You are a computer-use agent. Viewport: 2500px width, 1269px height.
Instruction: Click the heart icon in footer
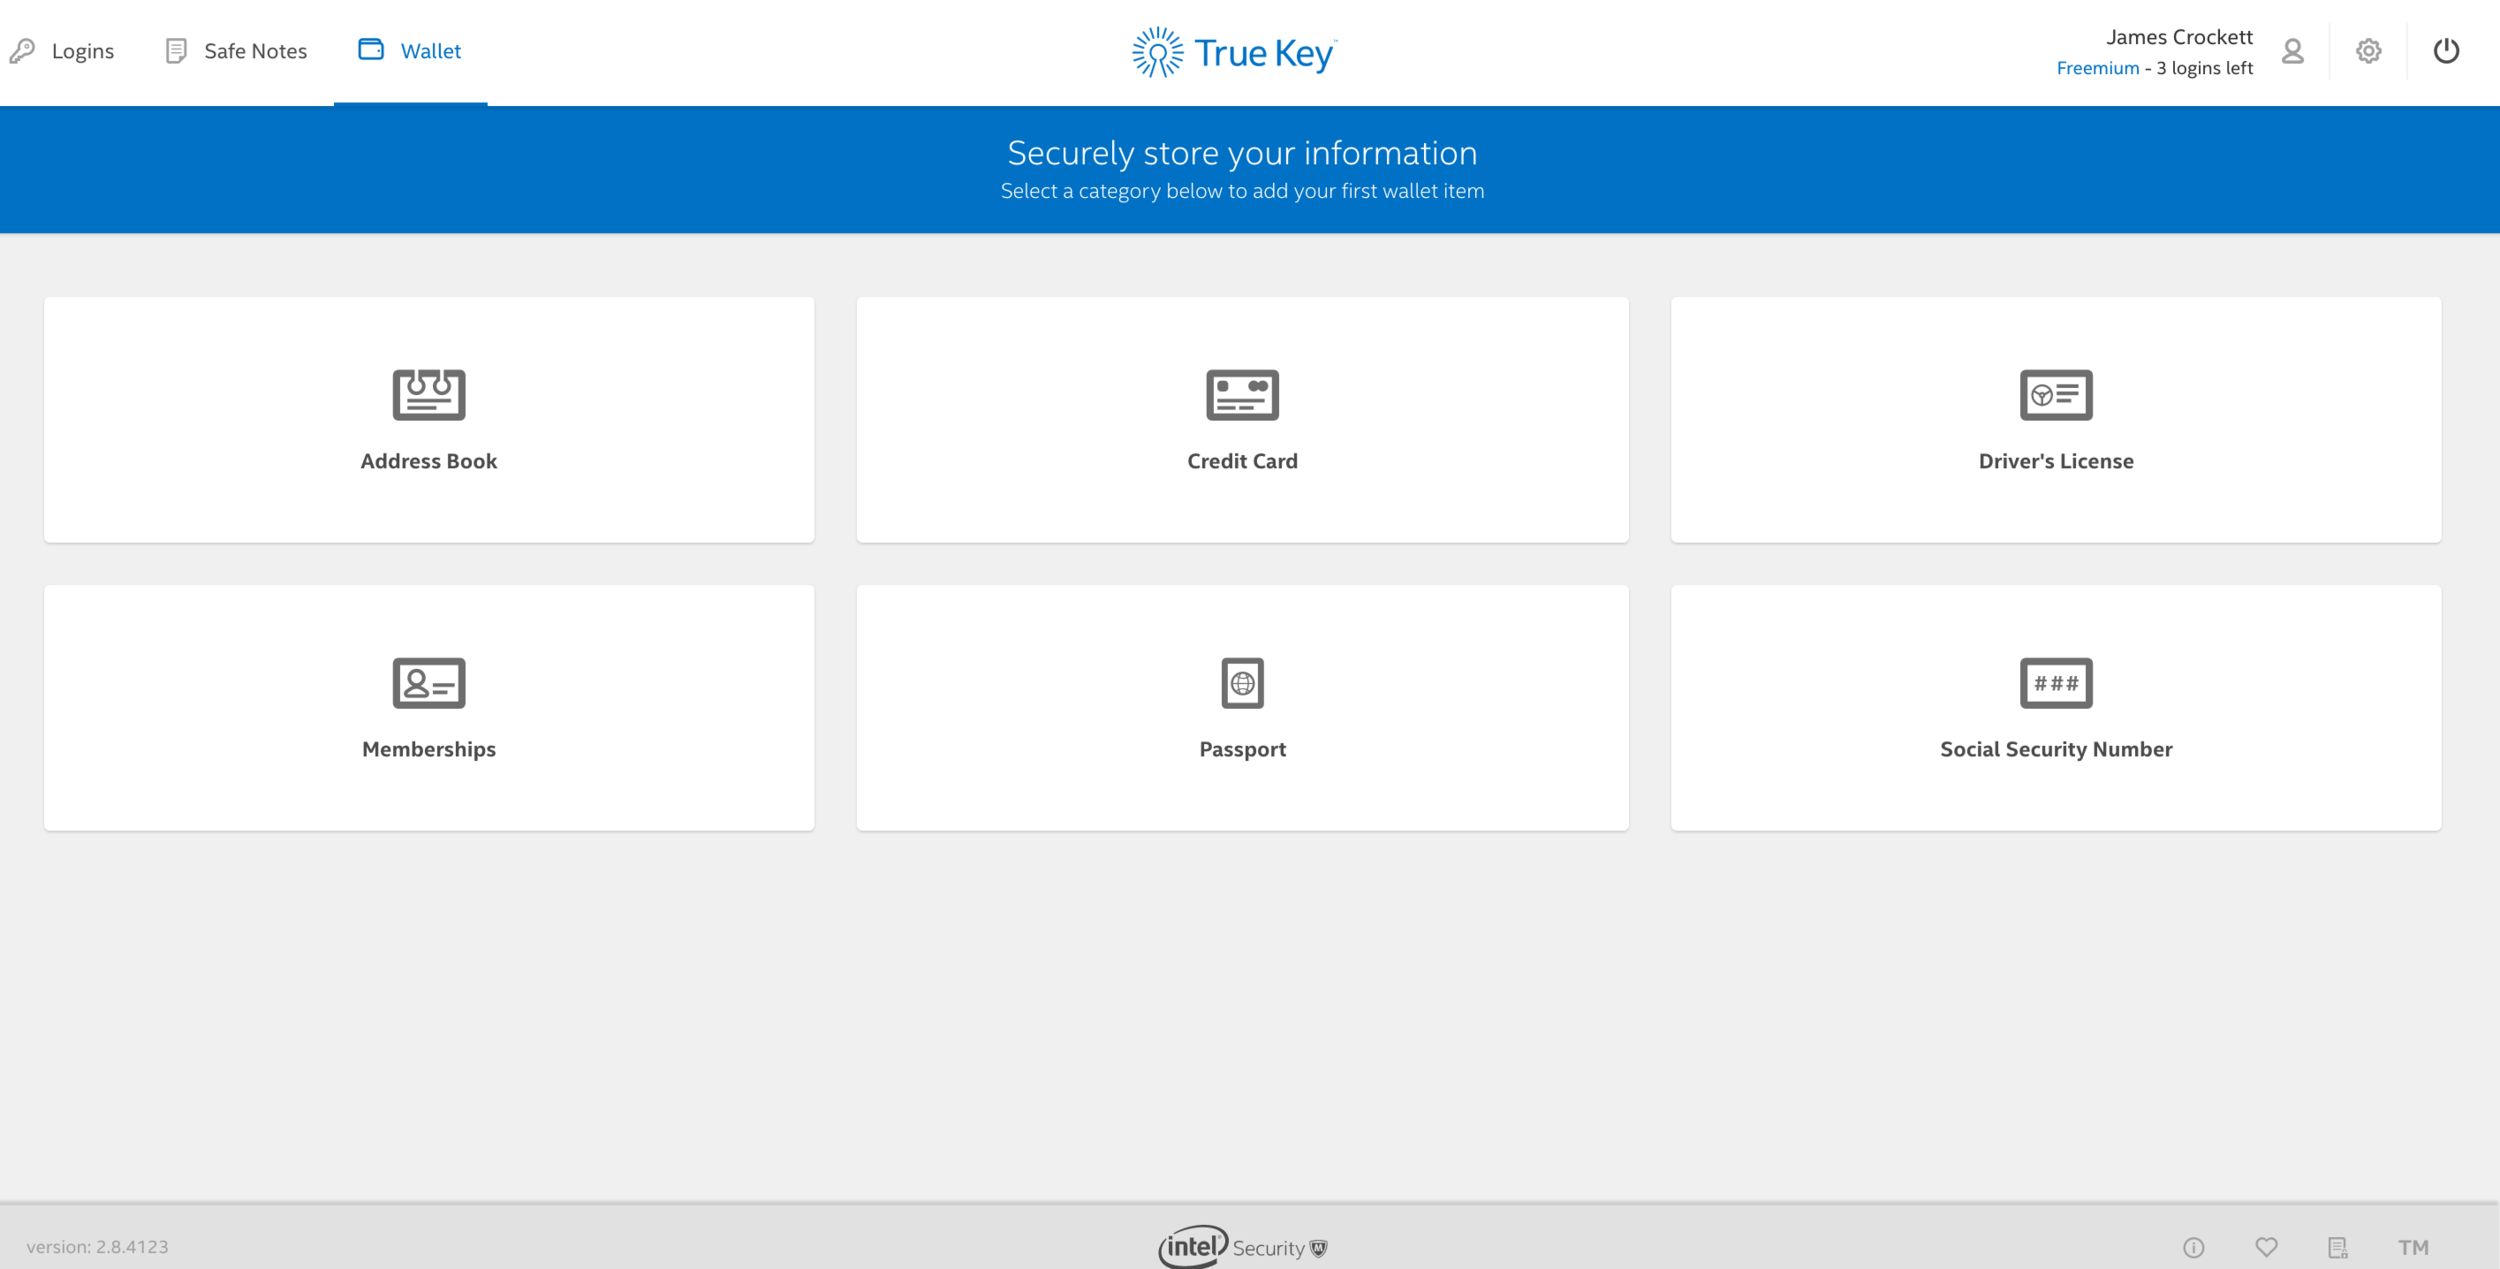2266,1247
